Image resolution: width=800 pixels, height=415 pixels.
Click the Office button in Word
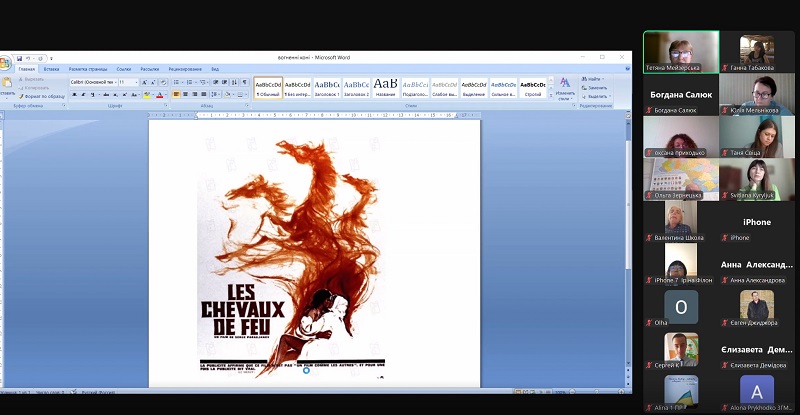point(5,63)
